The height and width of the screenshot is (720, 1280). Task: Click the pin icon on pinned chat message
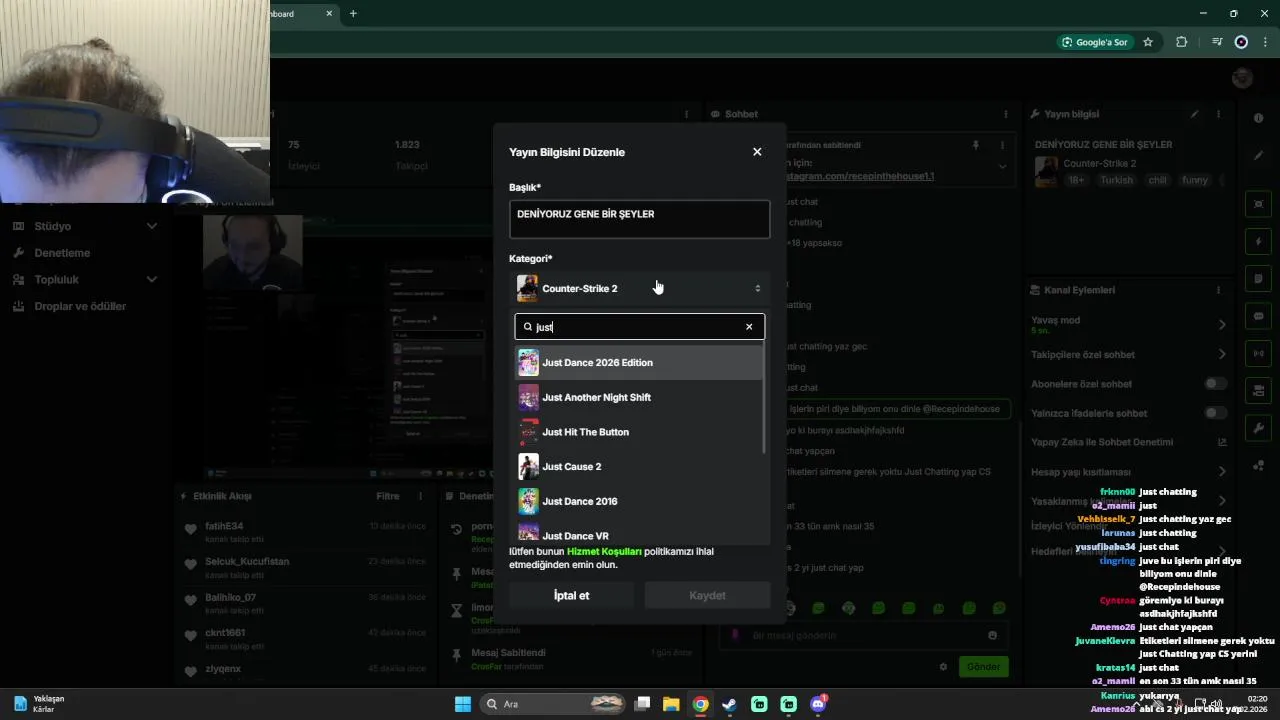[976, 145]
